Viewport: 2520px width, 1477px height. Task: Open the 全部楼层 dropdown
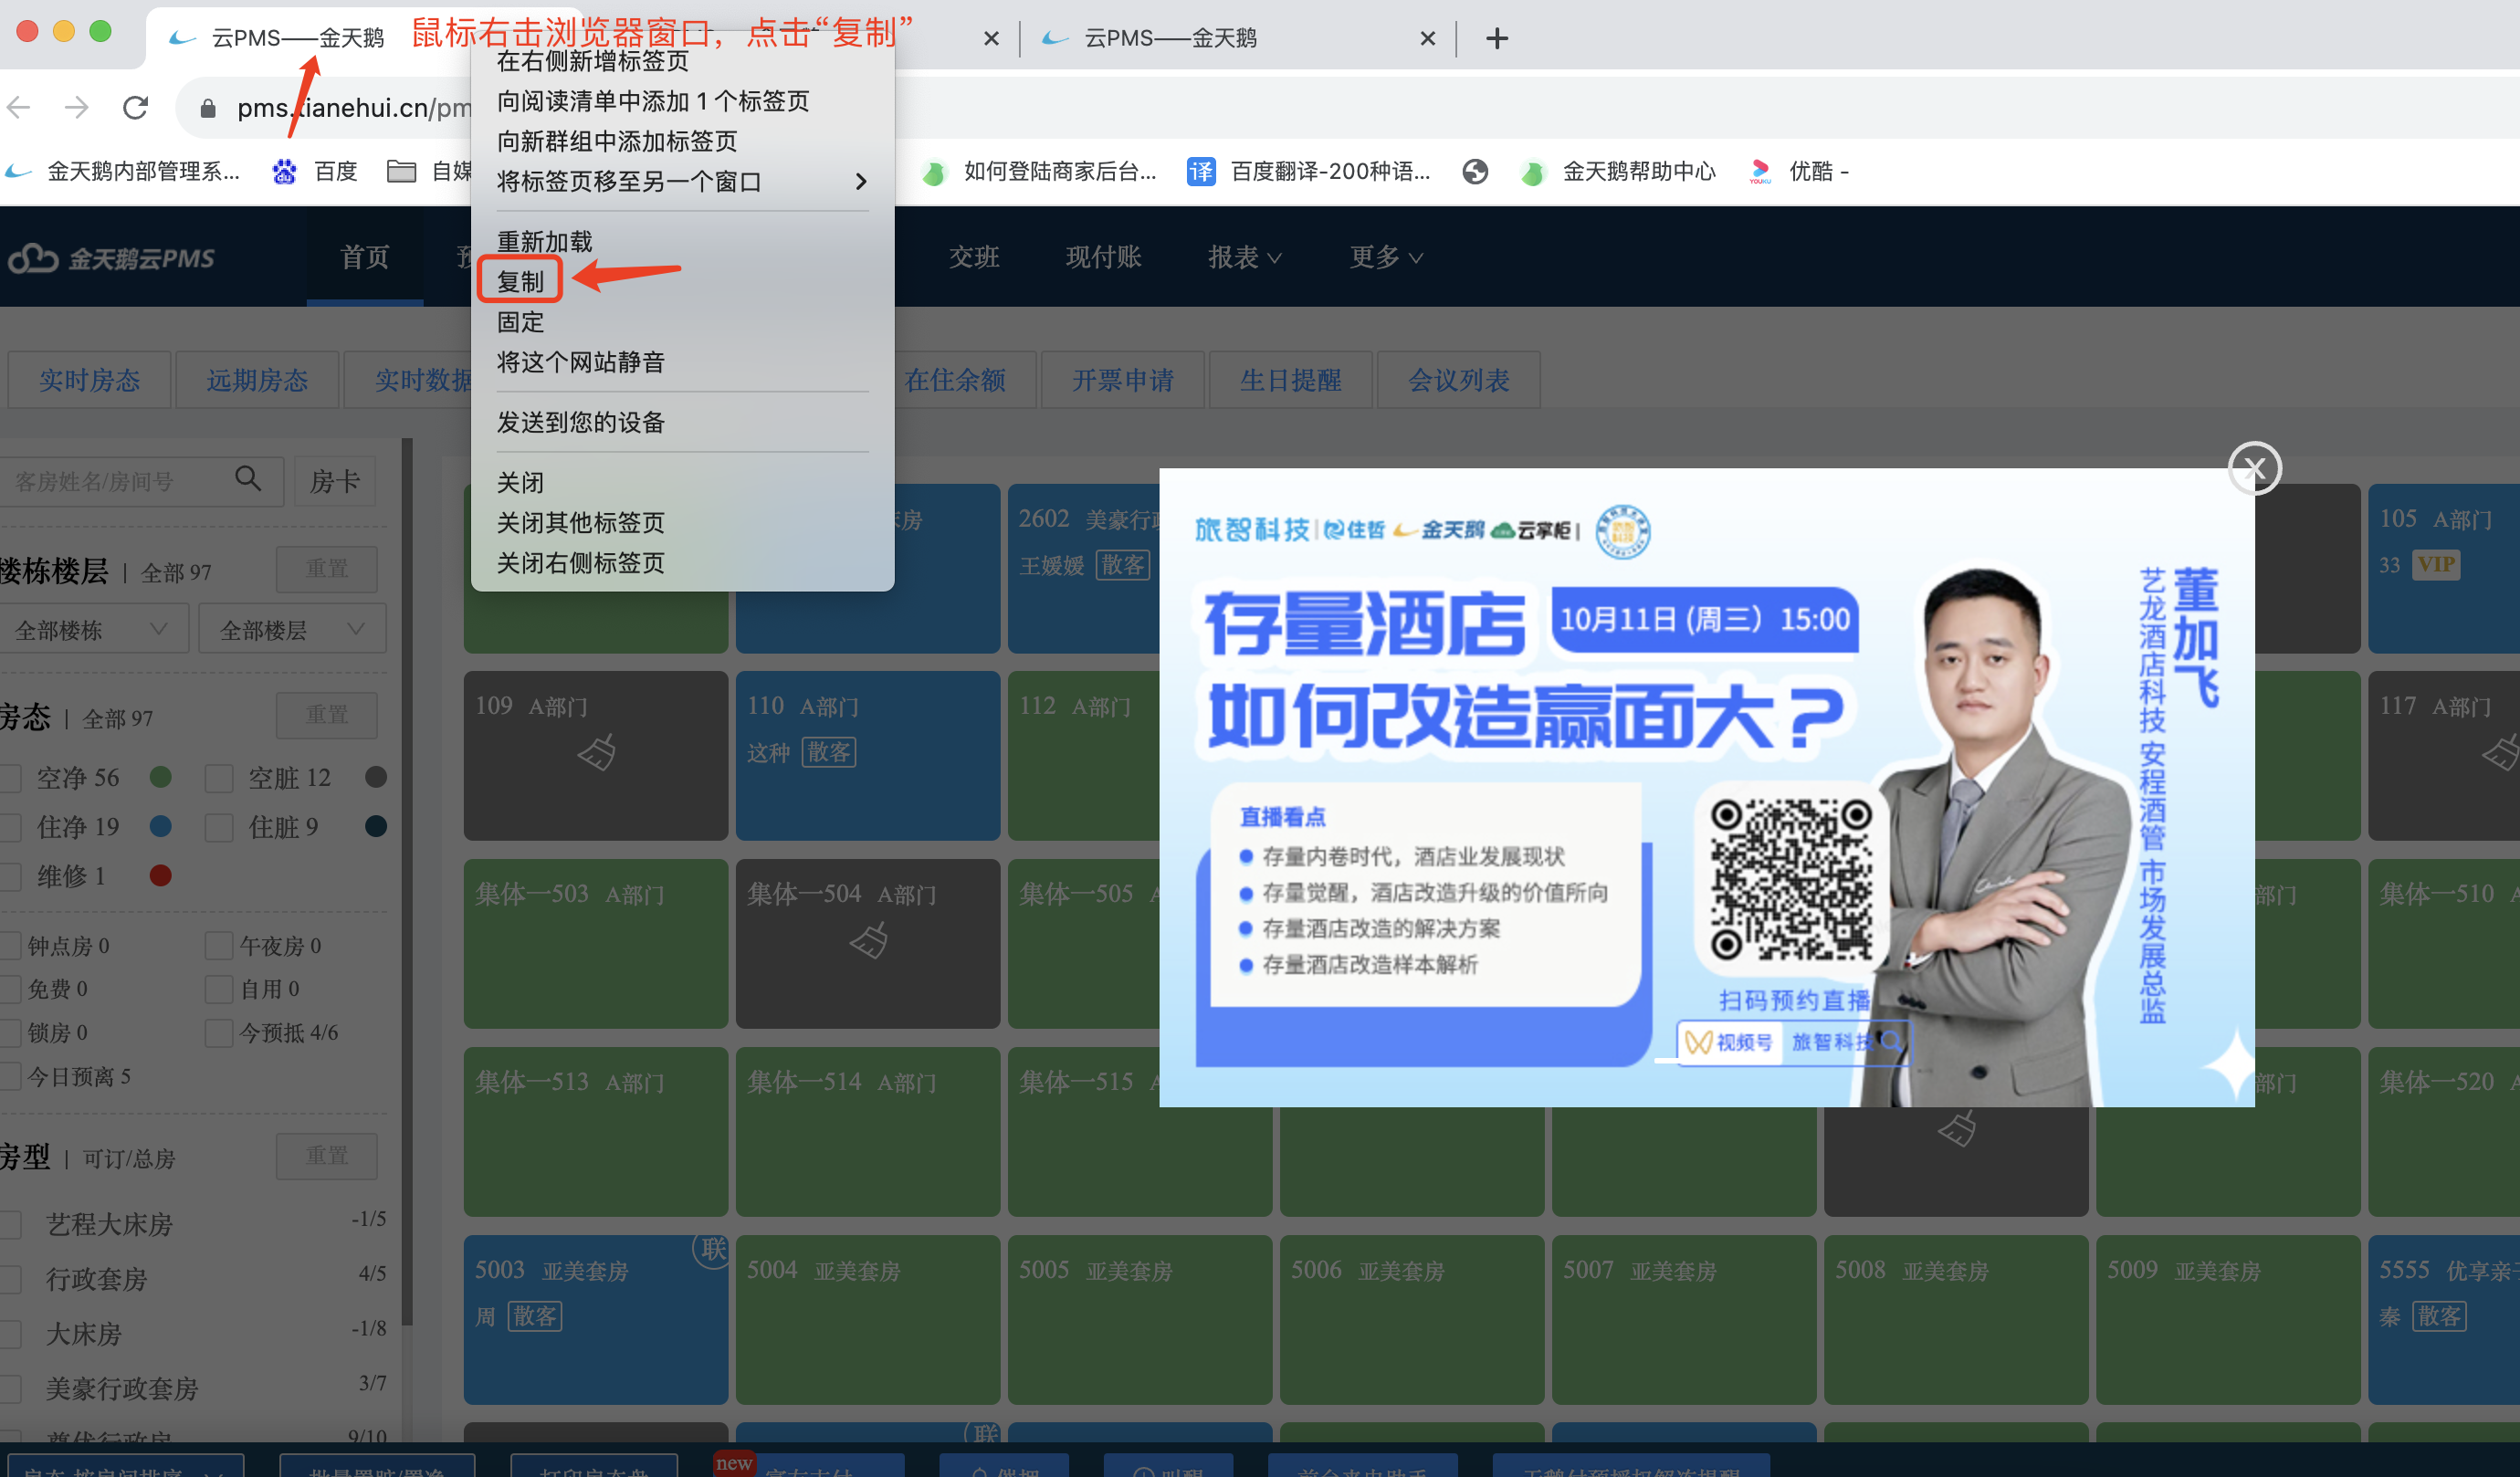tap(293, 630)
